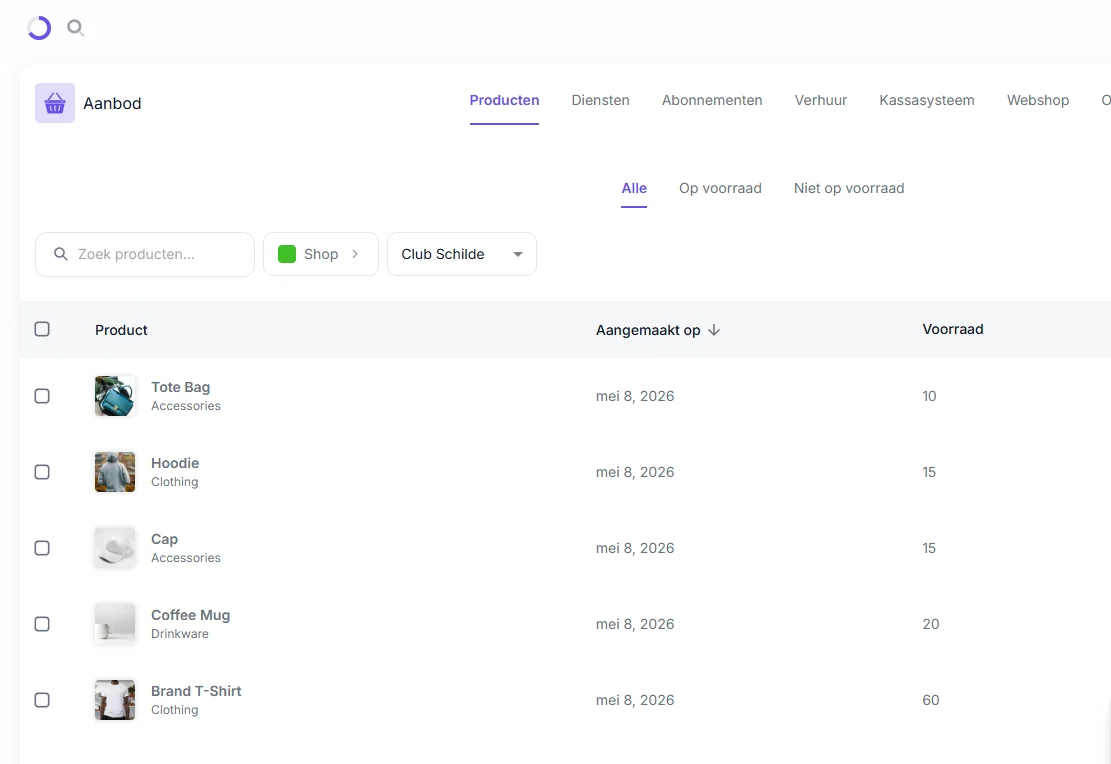1111x764 pixels.
Task: Switch to the Diensten tab
Action: (x=600, y=100)
